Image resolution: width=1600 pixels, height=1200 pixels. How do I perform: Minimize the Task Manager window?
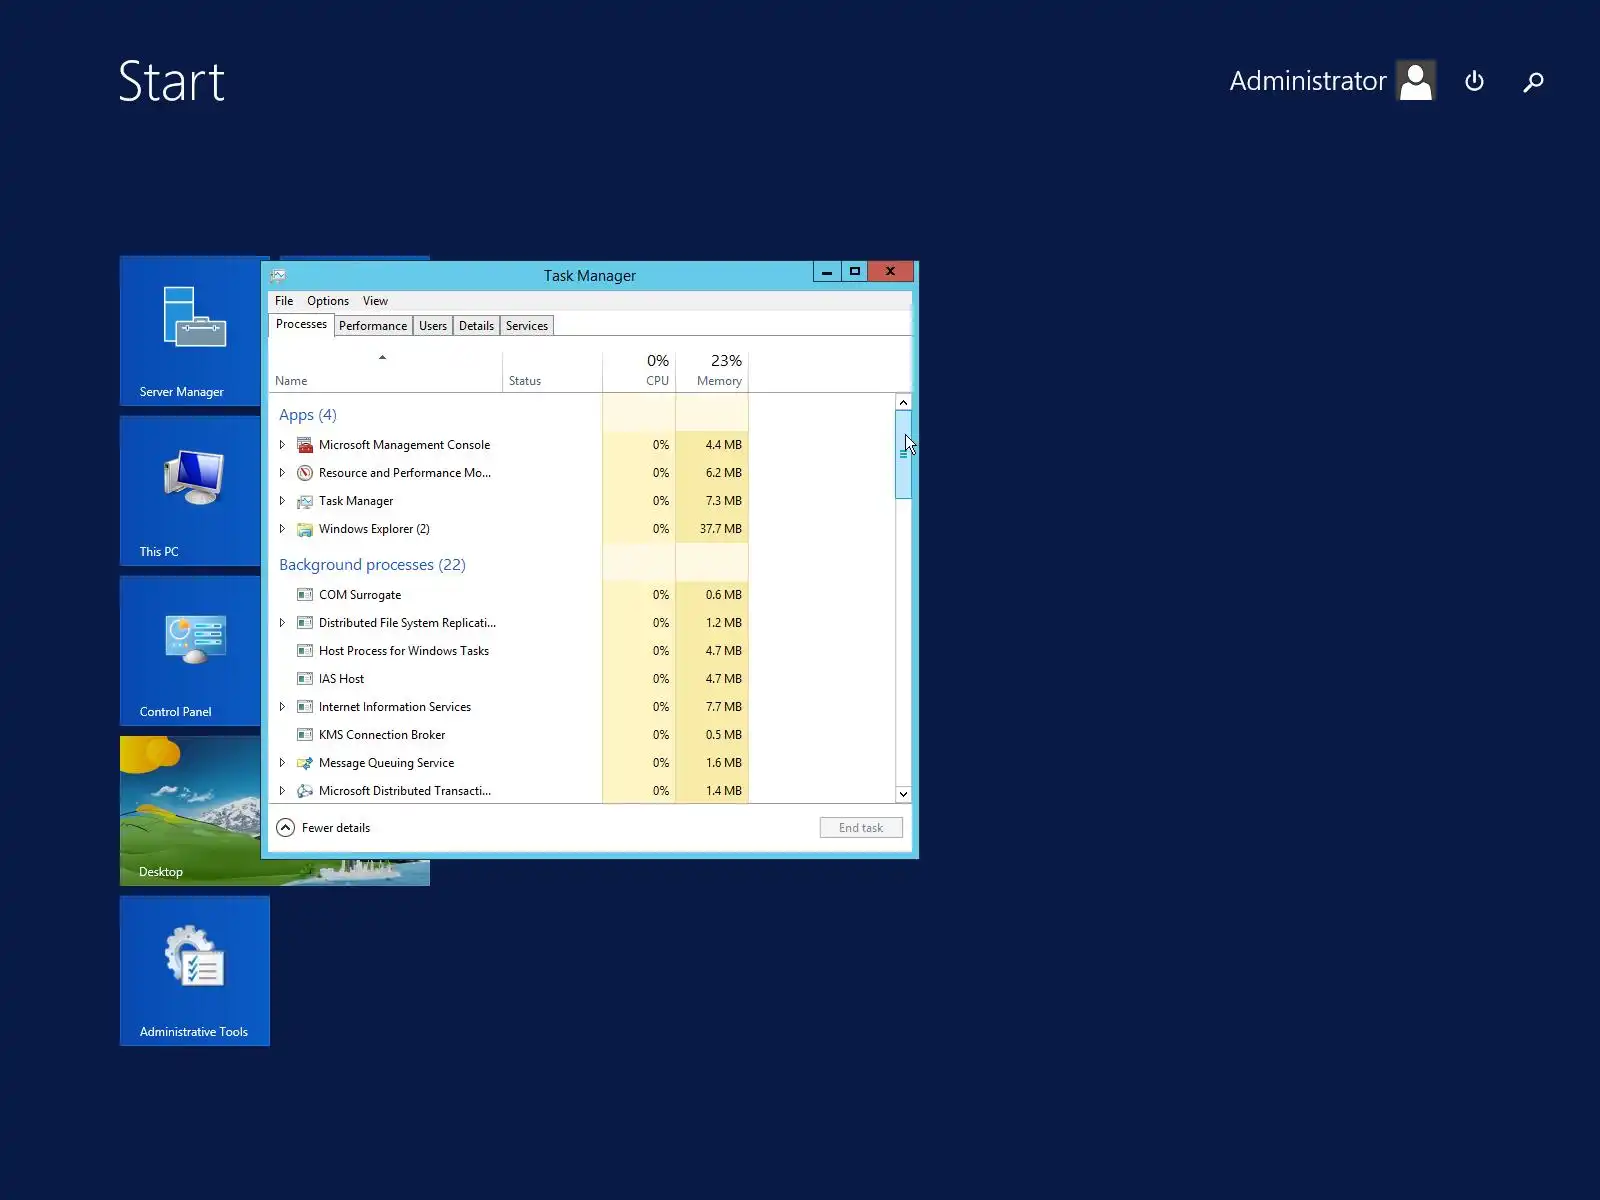827,272
